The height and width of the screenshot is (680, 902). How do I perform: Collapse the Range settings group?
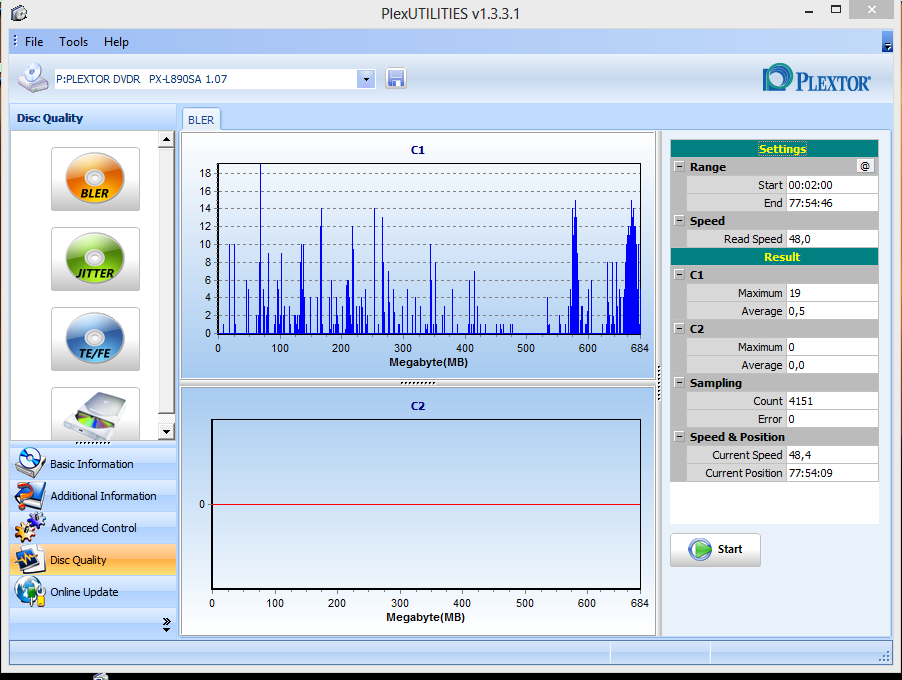(679, 167)
